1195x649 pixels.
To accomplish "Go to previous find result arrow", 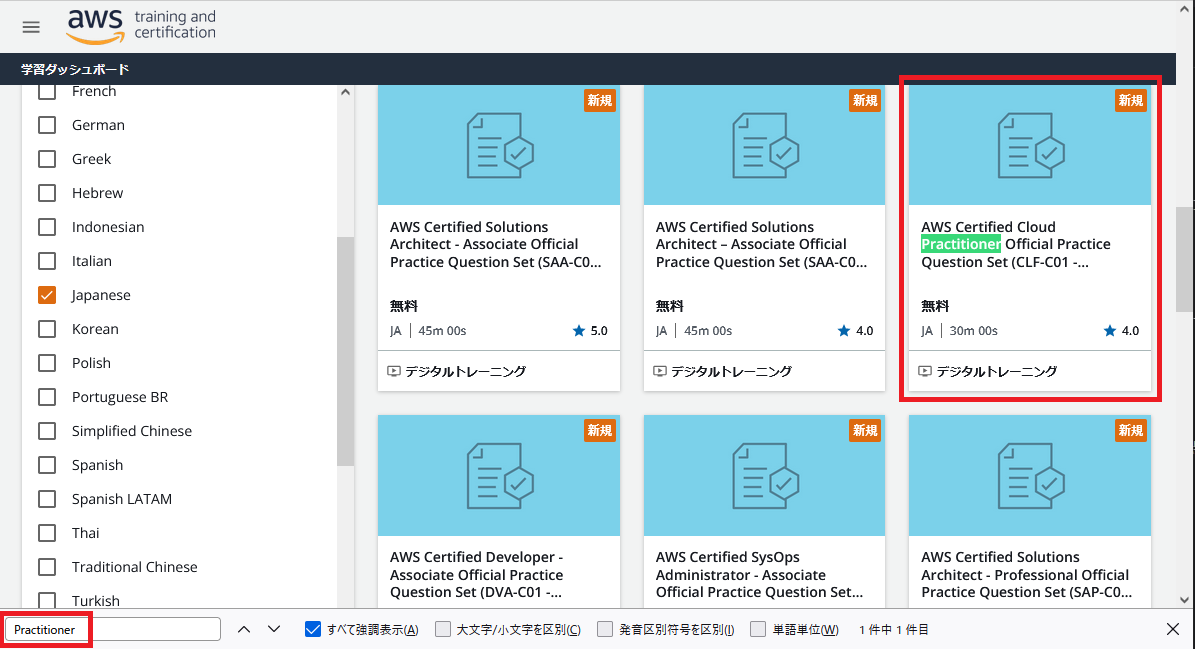I will (244, 629).
